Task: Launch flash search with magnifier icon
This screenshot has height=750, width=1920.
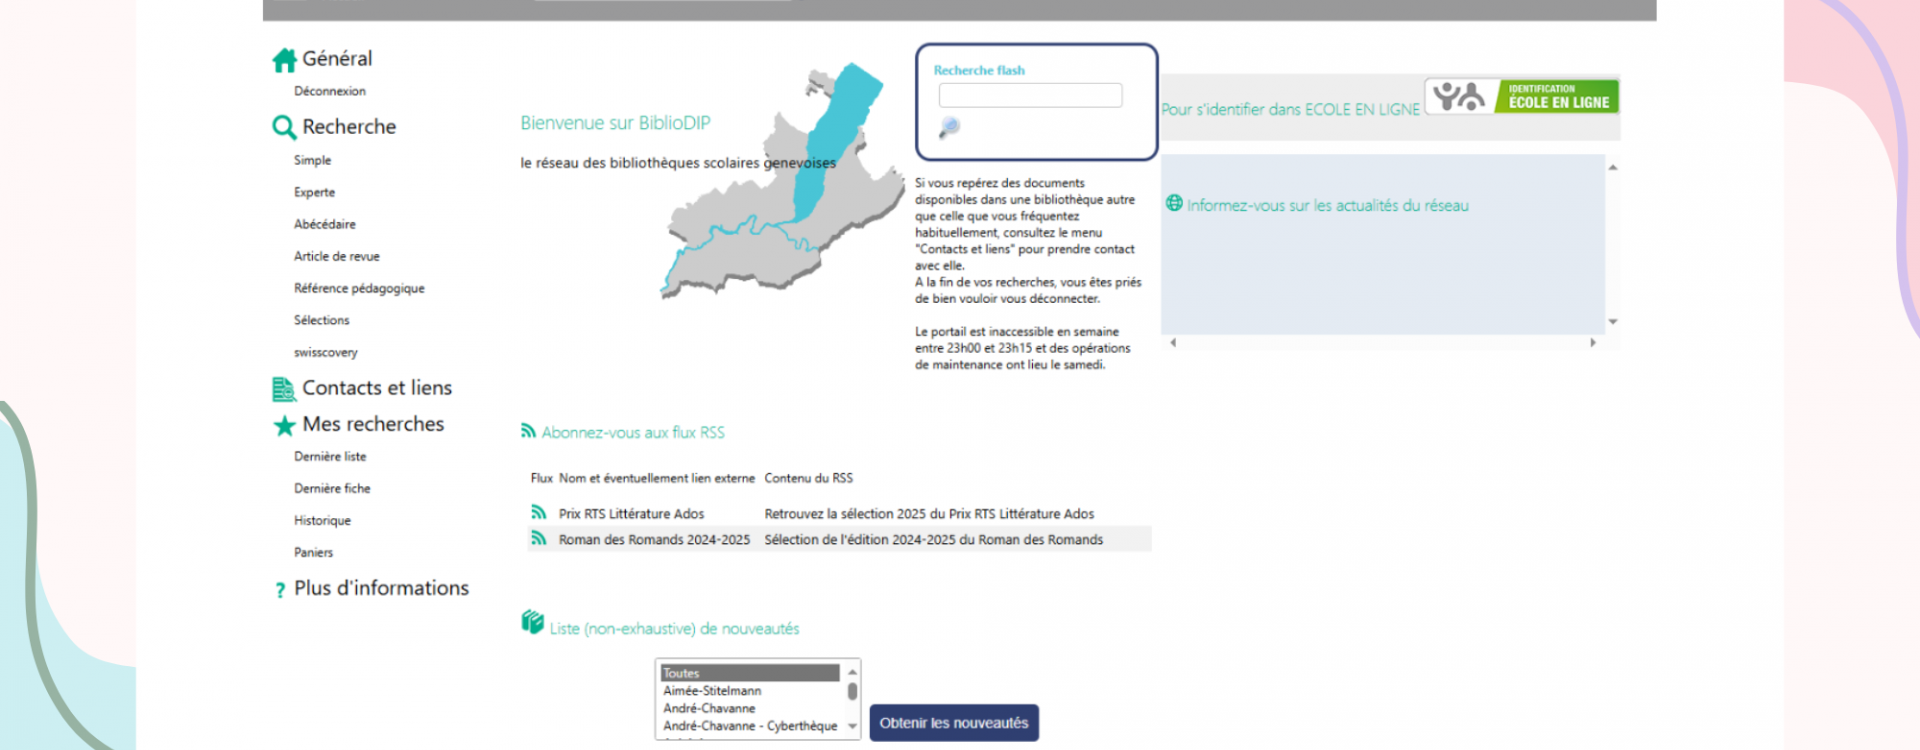Action: (949, 127)
